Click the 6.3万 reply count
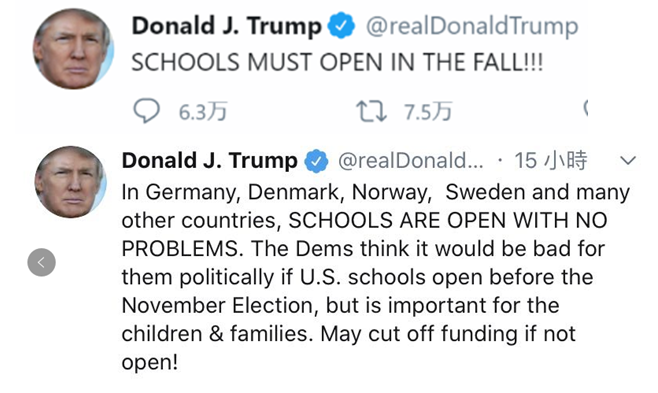 203,112
